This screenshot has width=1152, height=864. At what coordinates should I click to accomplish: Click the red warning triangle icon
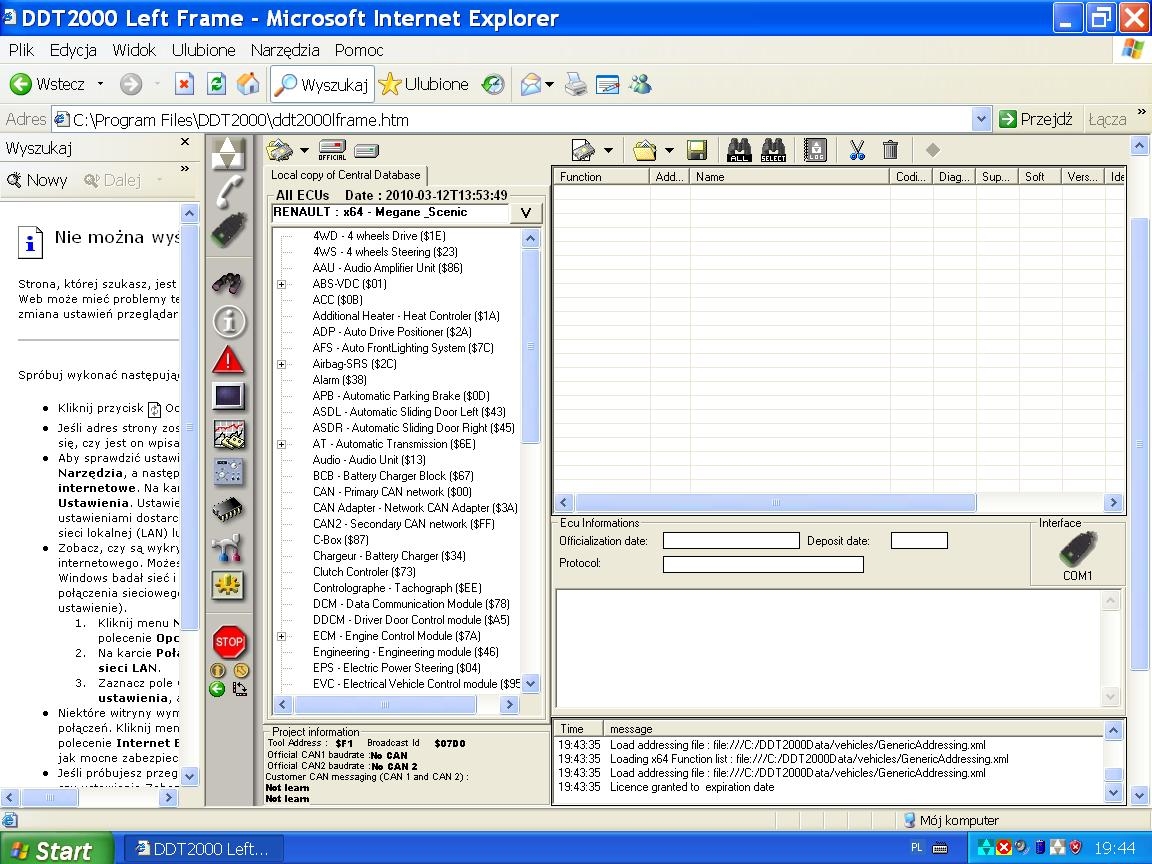[x=228, y=359]
